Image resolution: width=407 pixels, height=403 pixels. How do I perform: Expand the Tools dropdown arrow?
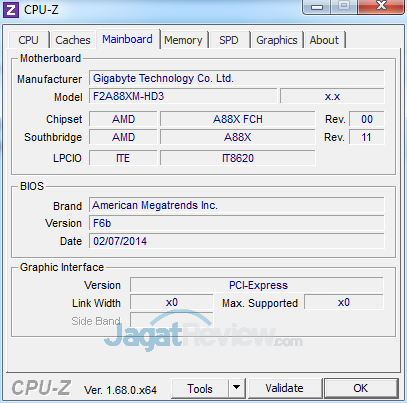237,388
